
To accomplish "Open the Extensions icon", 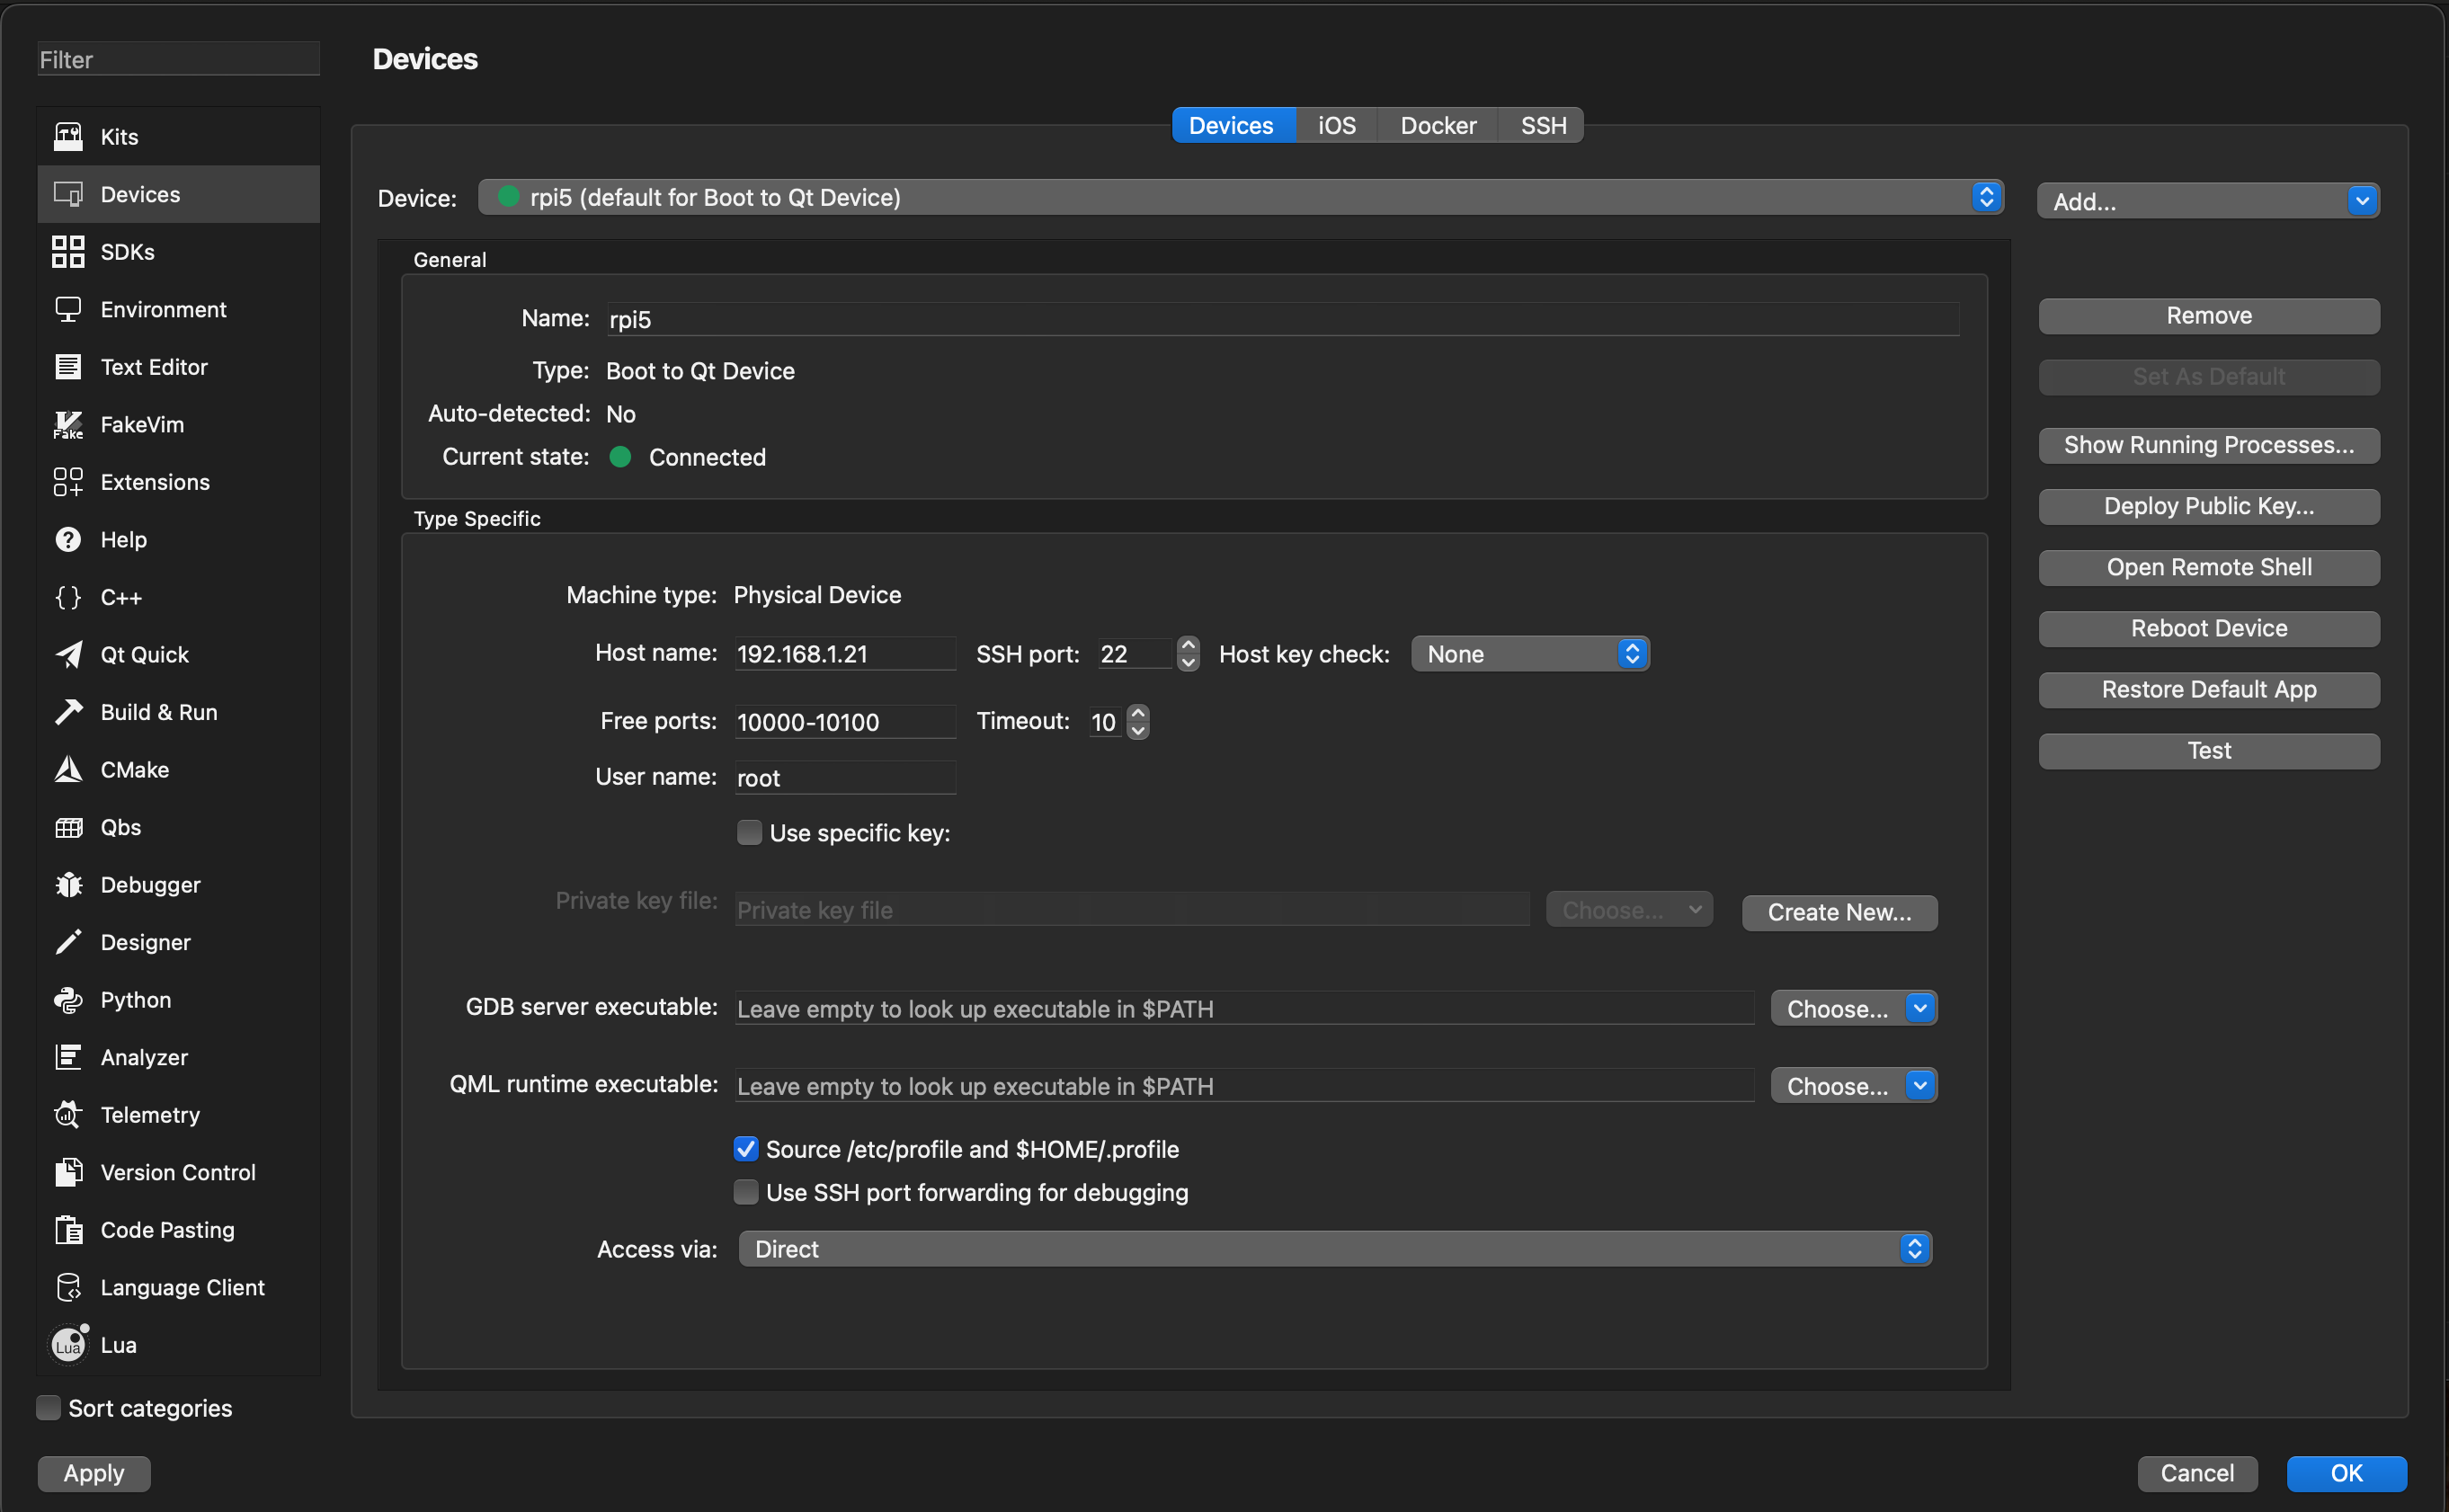I will point(68,482).
